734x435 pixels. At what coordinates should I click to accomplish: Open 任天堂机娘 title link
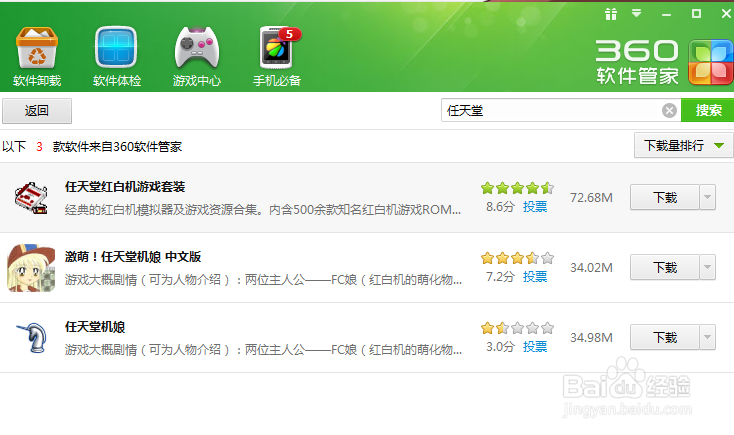[95, 327]
